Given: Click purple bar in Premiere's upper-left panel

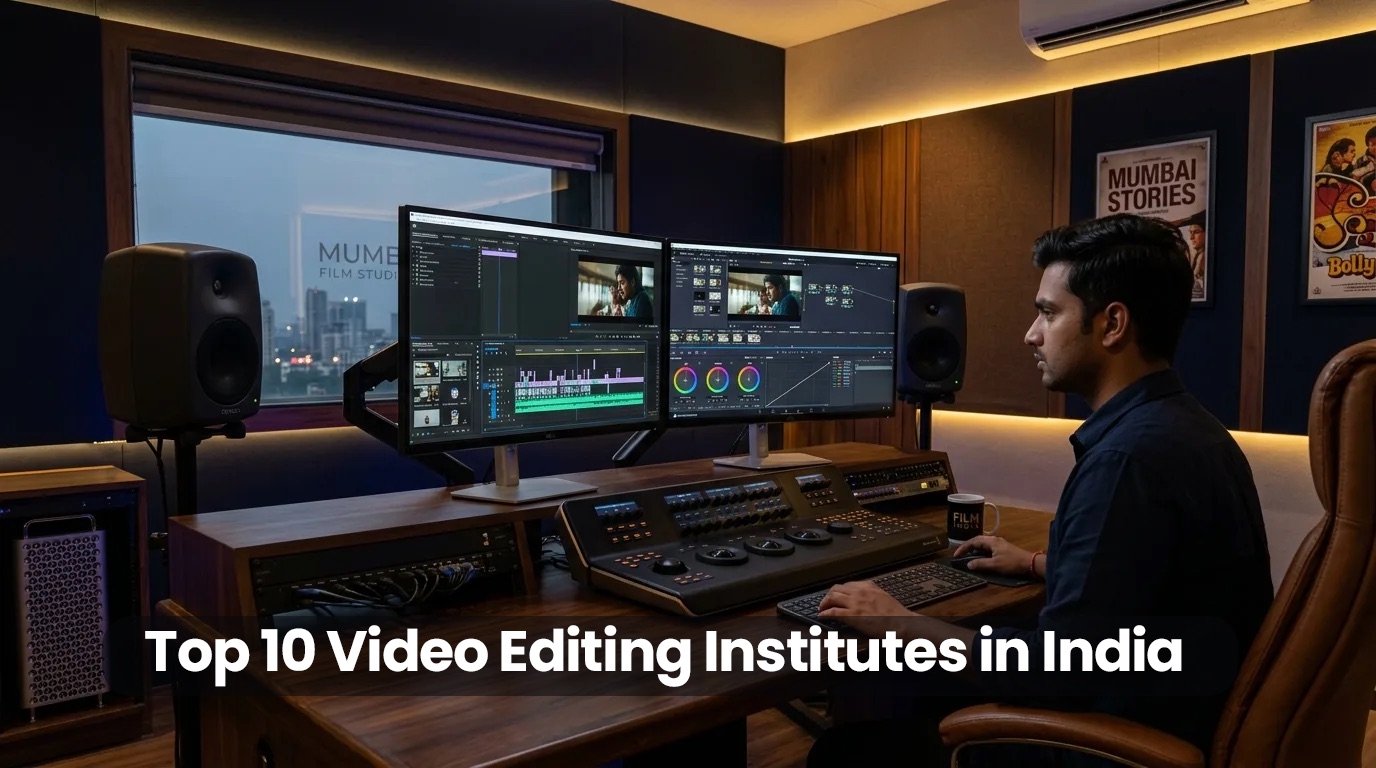Looking at the screenshot, I should point(499,254).
